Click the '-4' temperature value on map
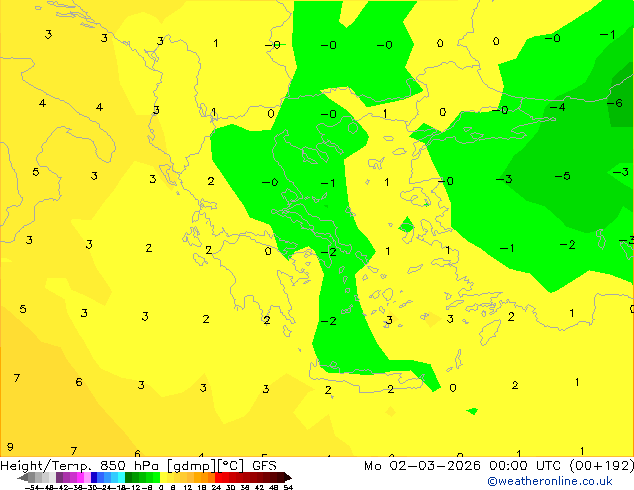This screenshot has width=634, height=490. click(557, 107)
